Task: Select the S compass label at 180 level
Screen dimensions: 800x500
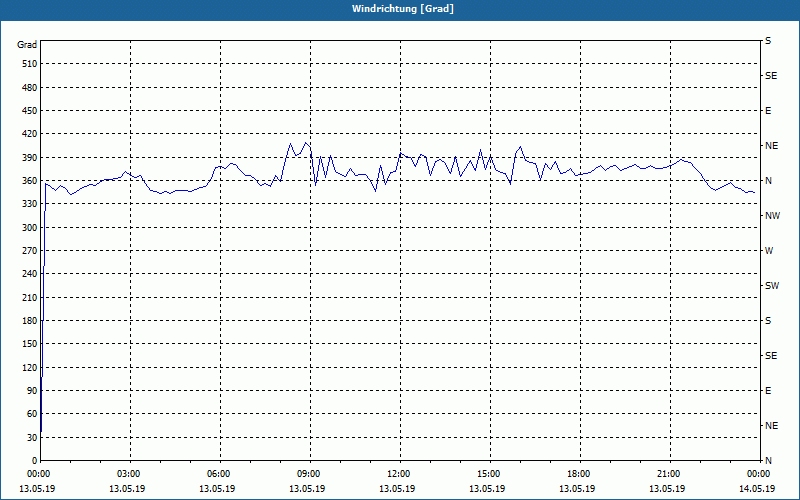Action: (x=768, y=320)
